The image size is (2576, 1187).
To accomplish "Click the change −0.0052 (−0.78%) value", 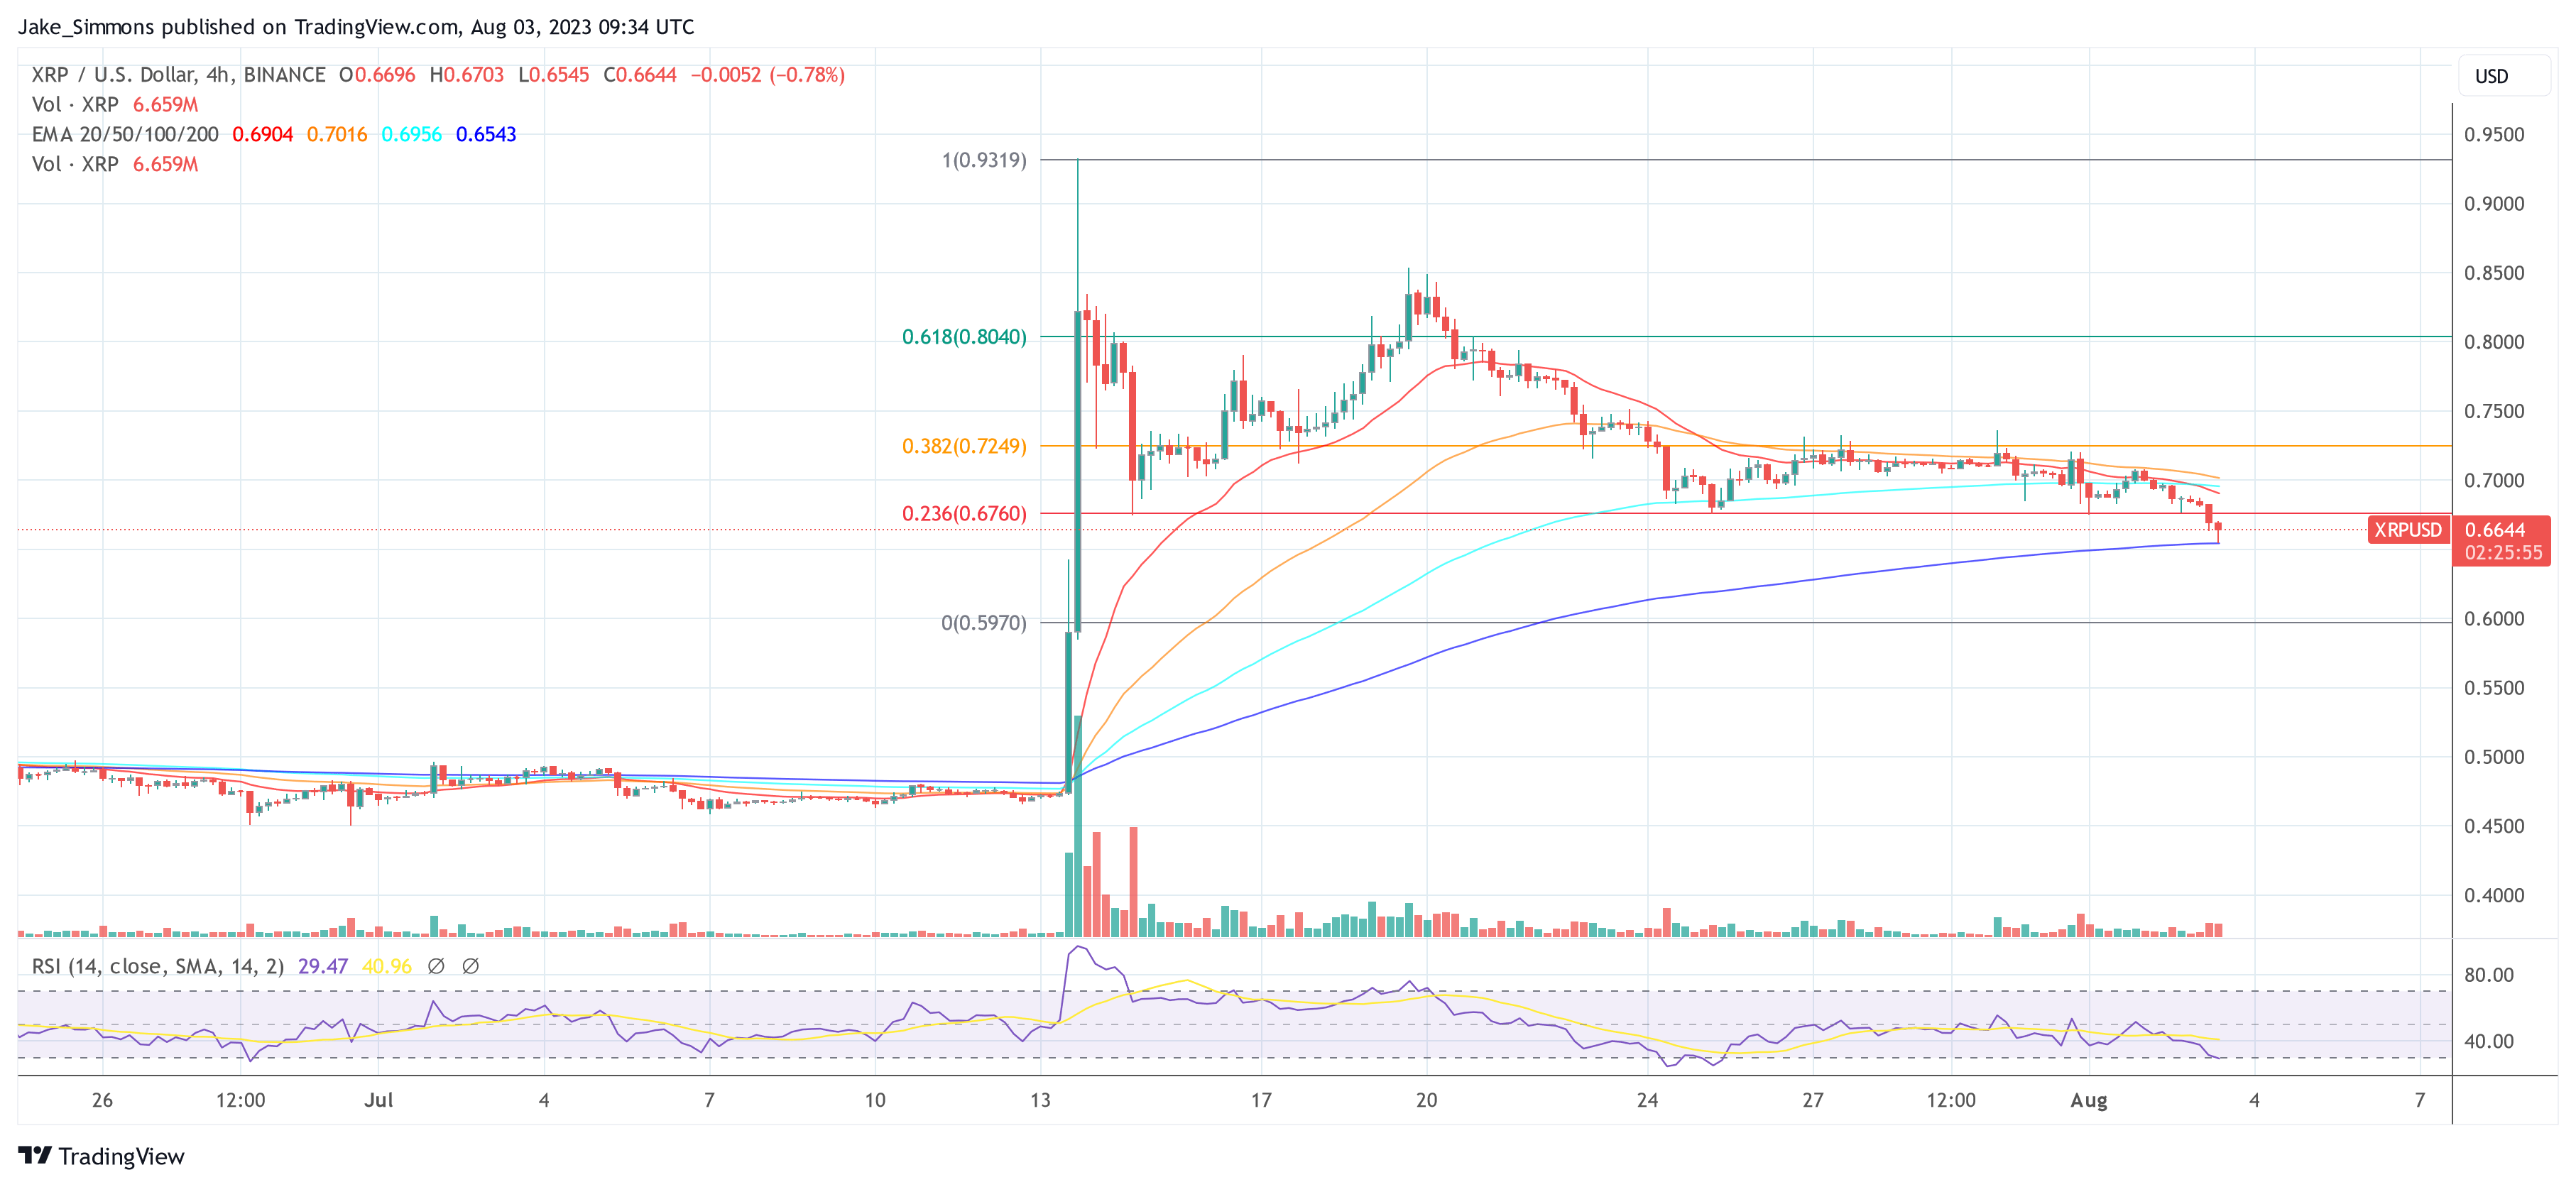I will click(x=768, y=75).
